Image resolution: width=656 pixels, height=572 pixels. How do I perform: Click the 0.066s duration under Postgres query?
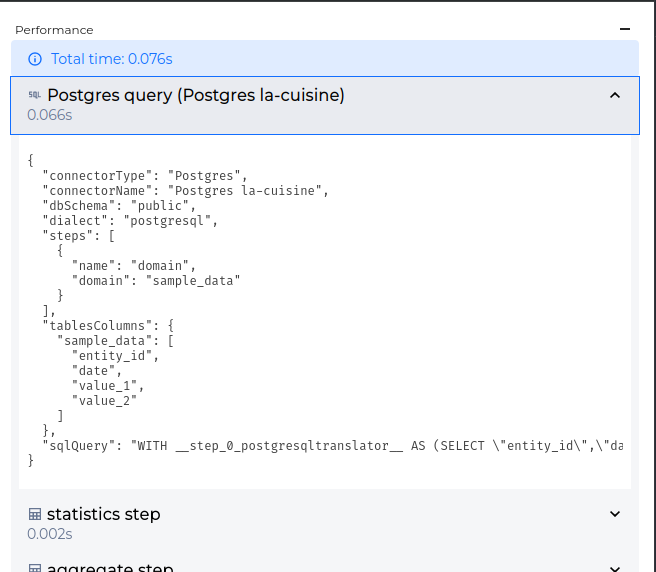click(x=50, y=115)
